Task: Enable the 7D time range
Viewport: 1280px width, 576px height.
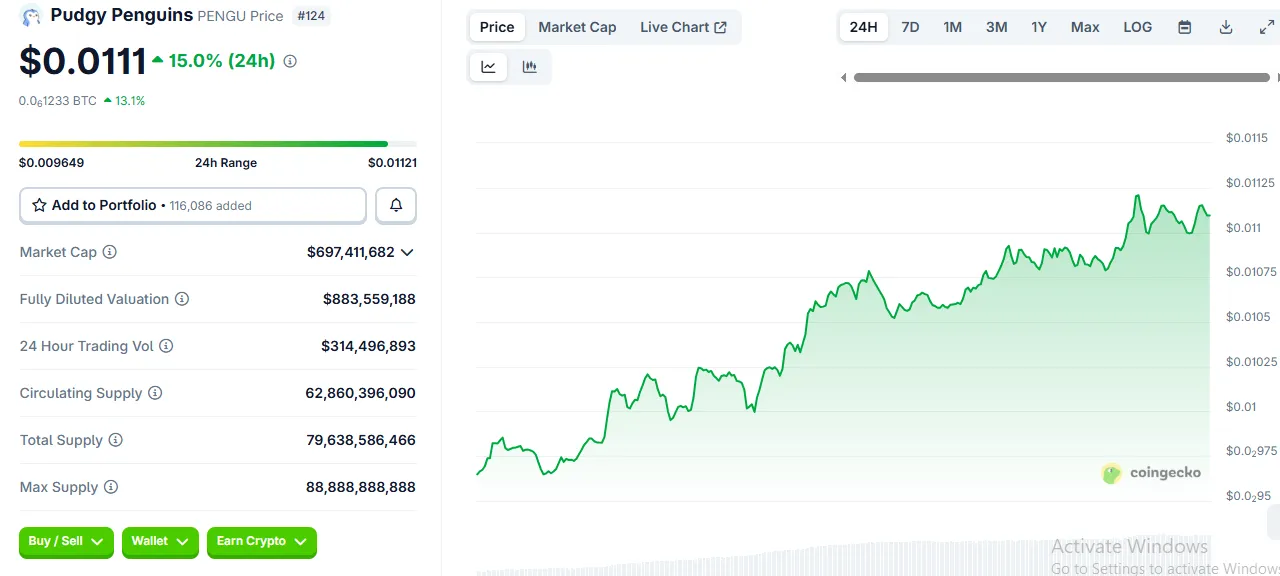Action: click(x=910, y=27)
